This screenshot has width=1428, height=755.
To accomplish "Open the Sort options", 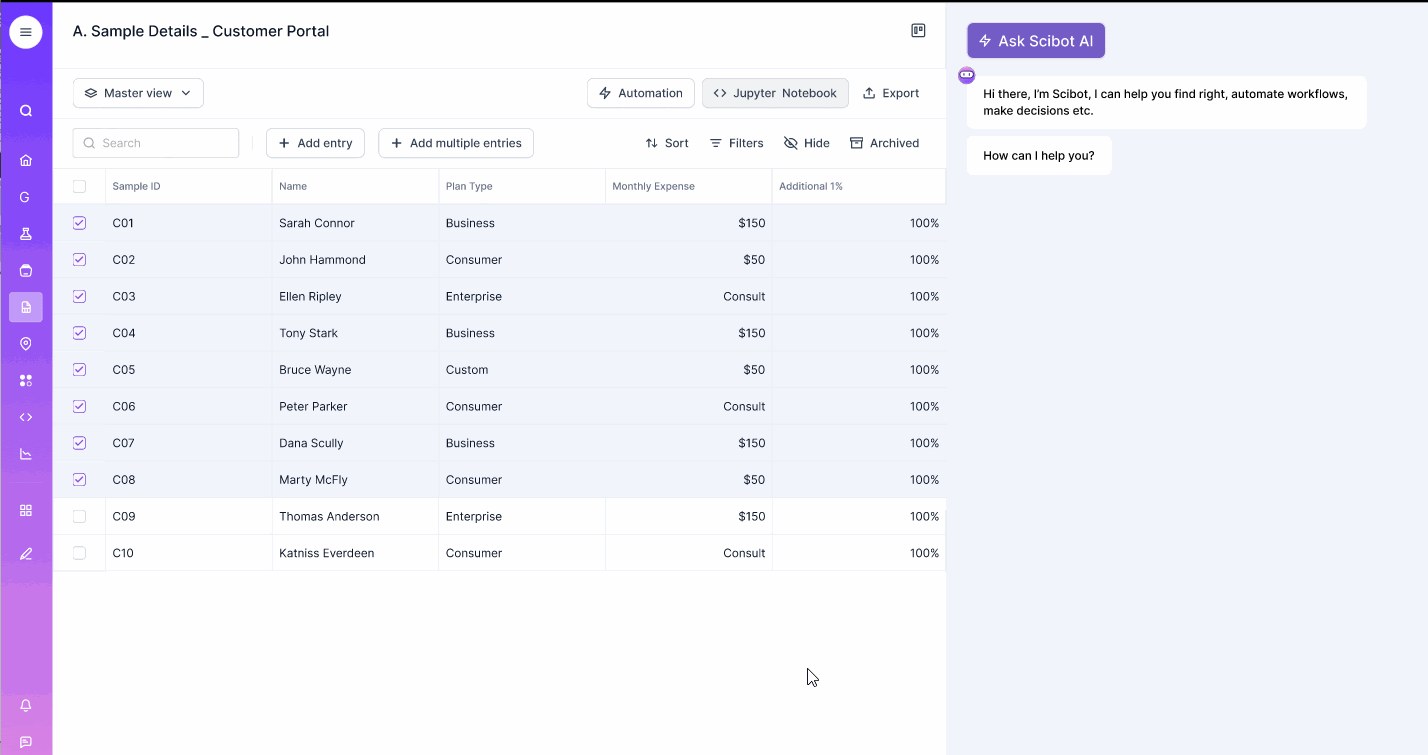I will coord(666,142).
